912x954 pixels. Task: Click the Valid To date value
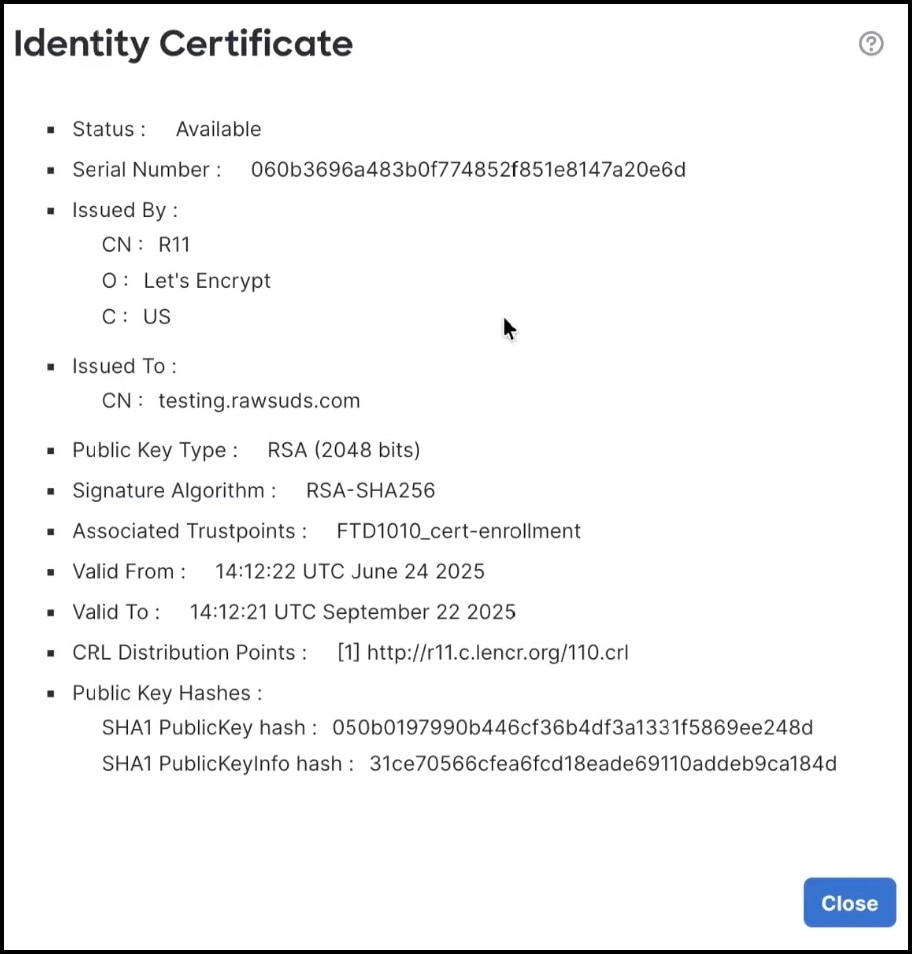[x=353, y=611]
